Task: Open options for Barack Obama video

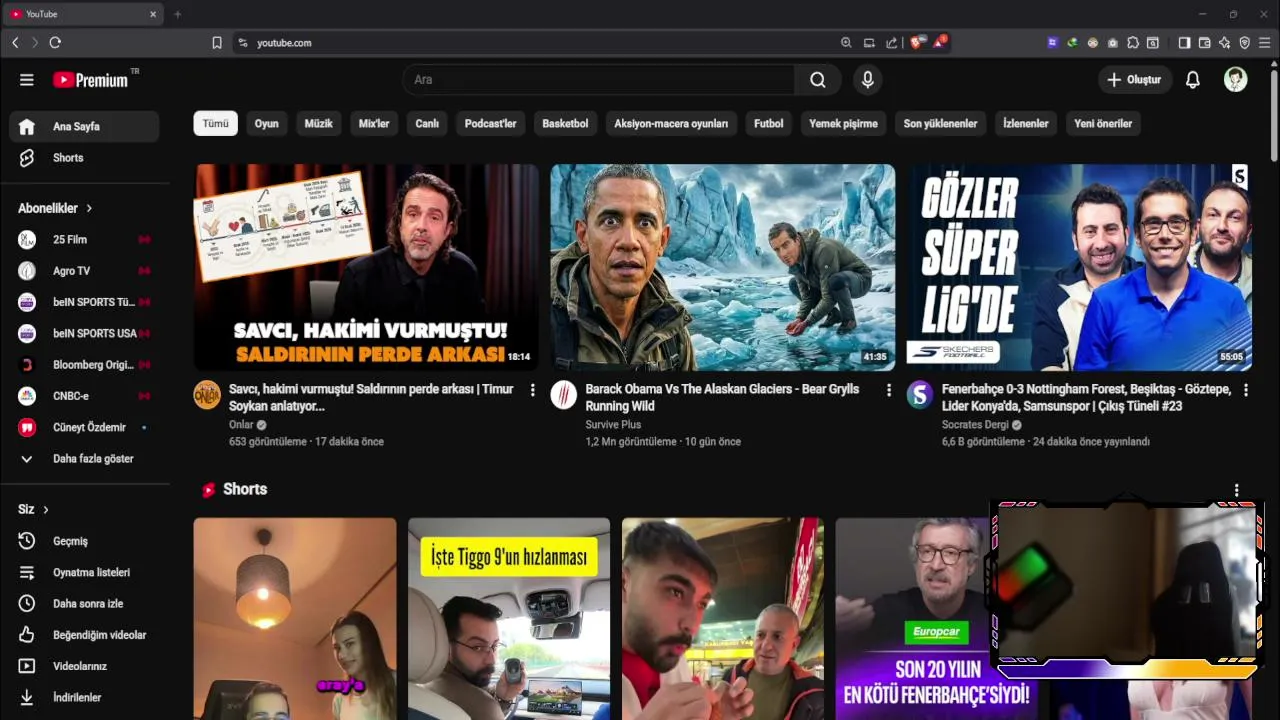Action: point(889,390)
